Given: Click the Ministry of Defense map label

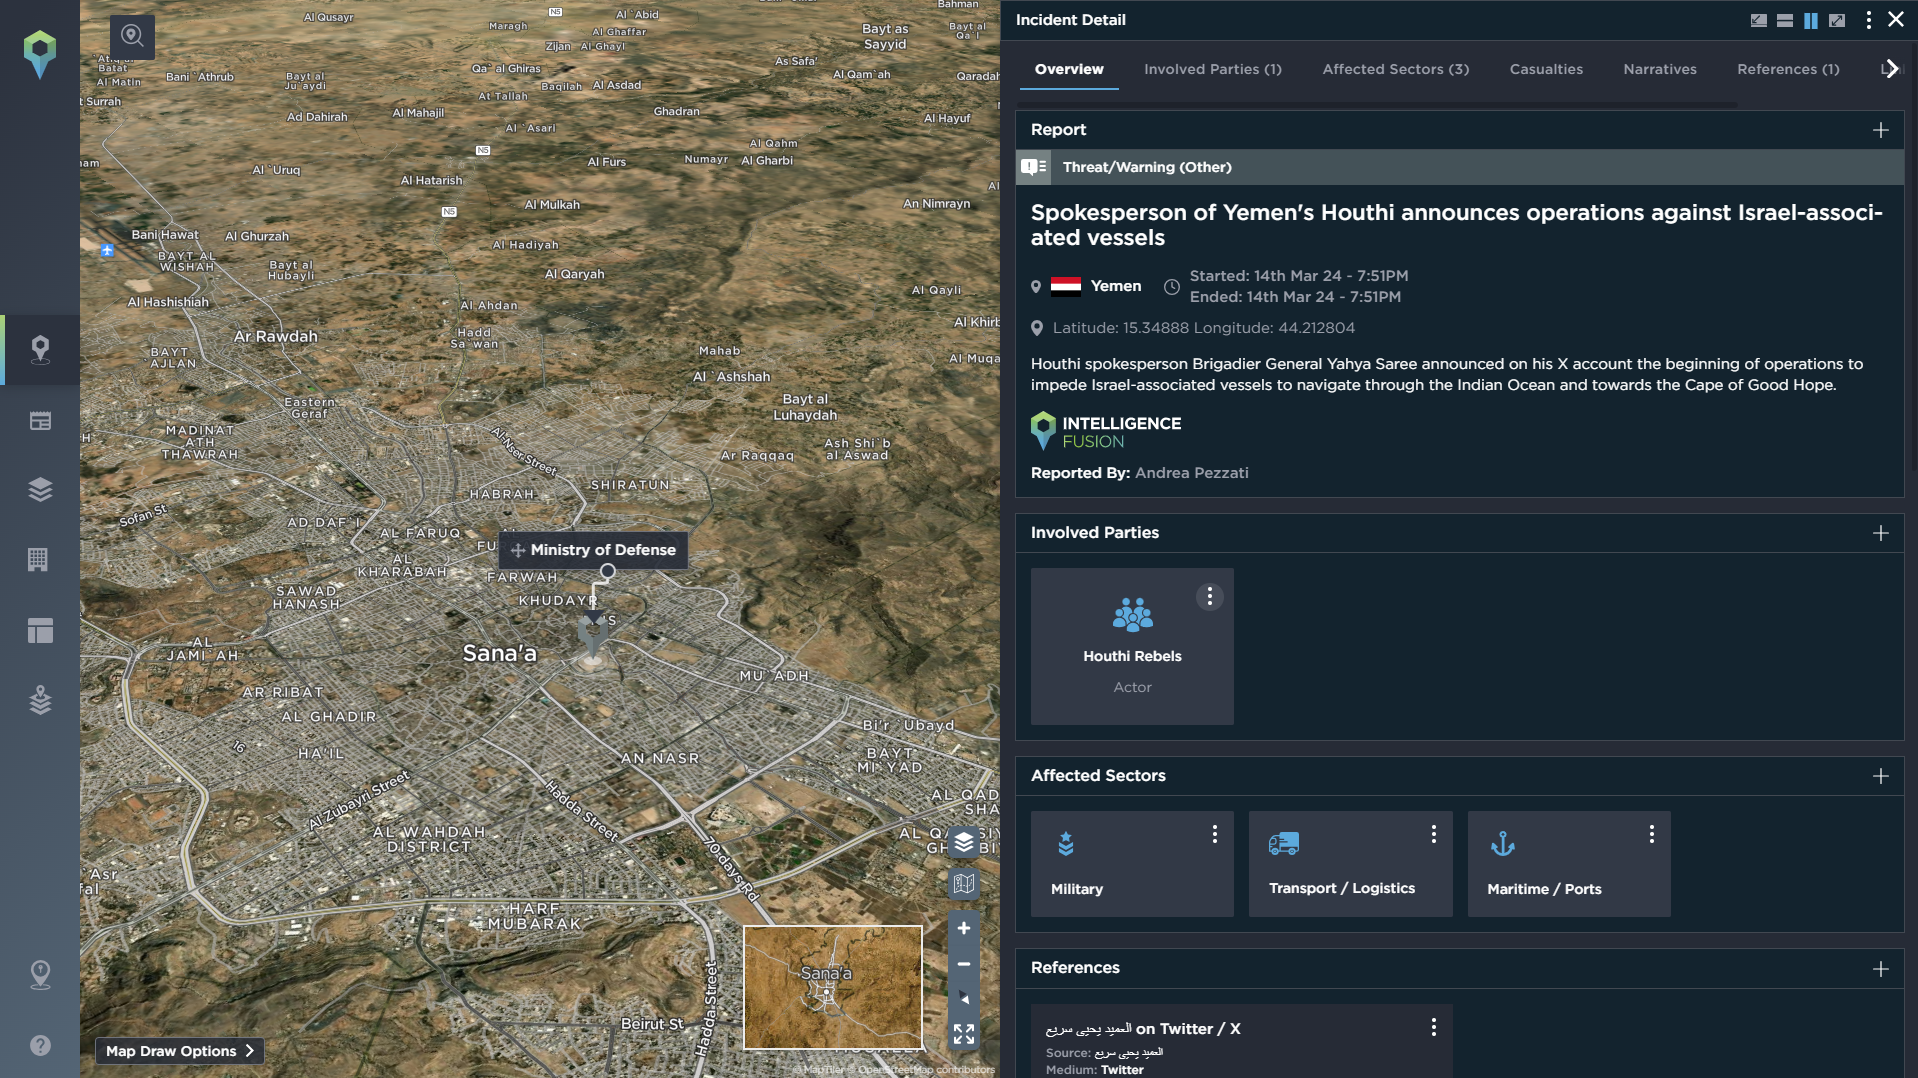Looking at the screenshot, I should (594, 550).
